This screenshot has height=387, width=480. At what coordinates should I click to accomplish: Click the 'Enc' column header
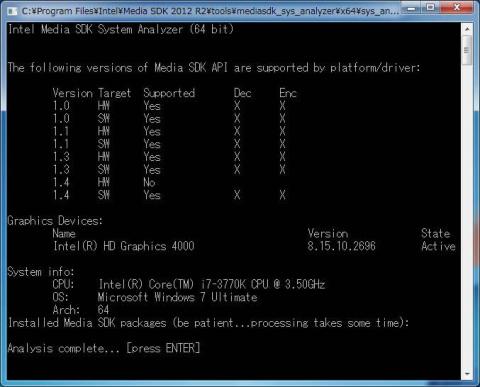[288, 93]
